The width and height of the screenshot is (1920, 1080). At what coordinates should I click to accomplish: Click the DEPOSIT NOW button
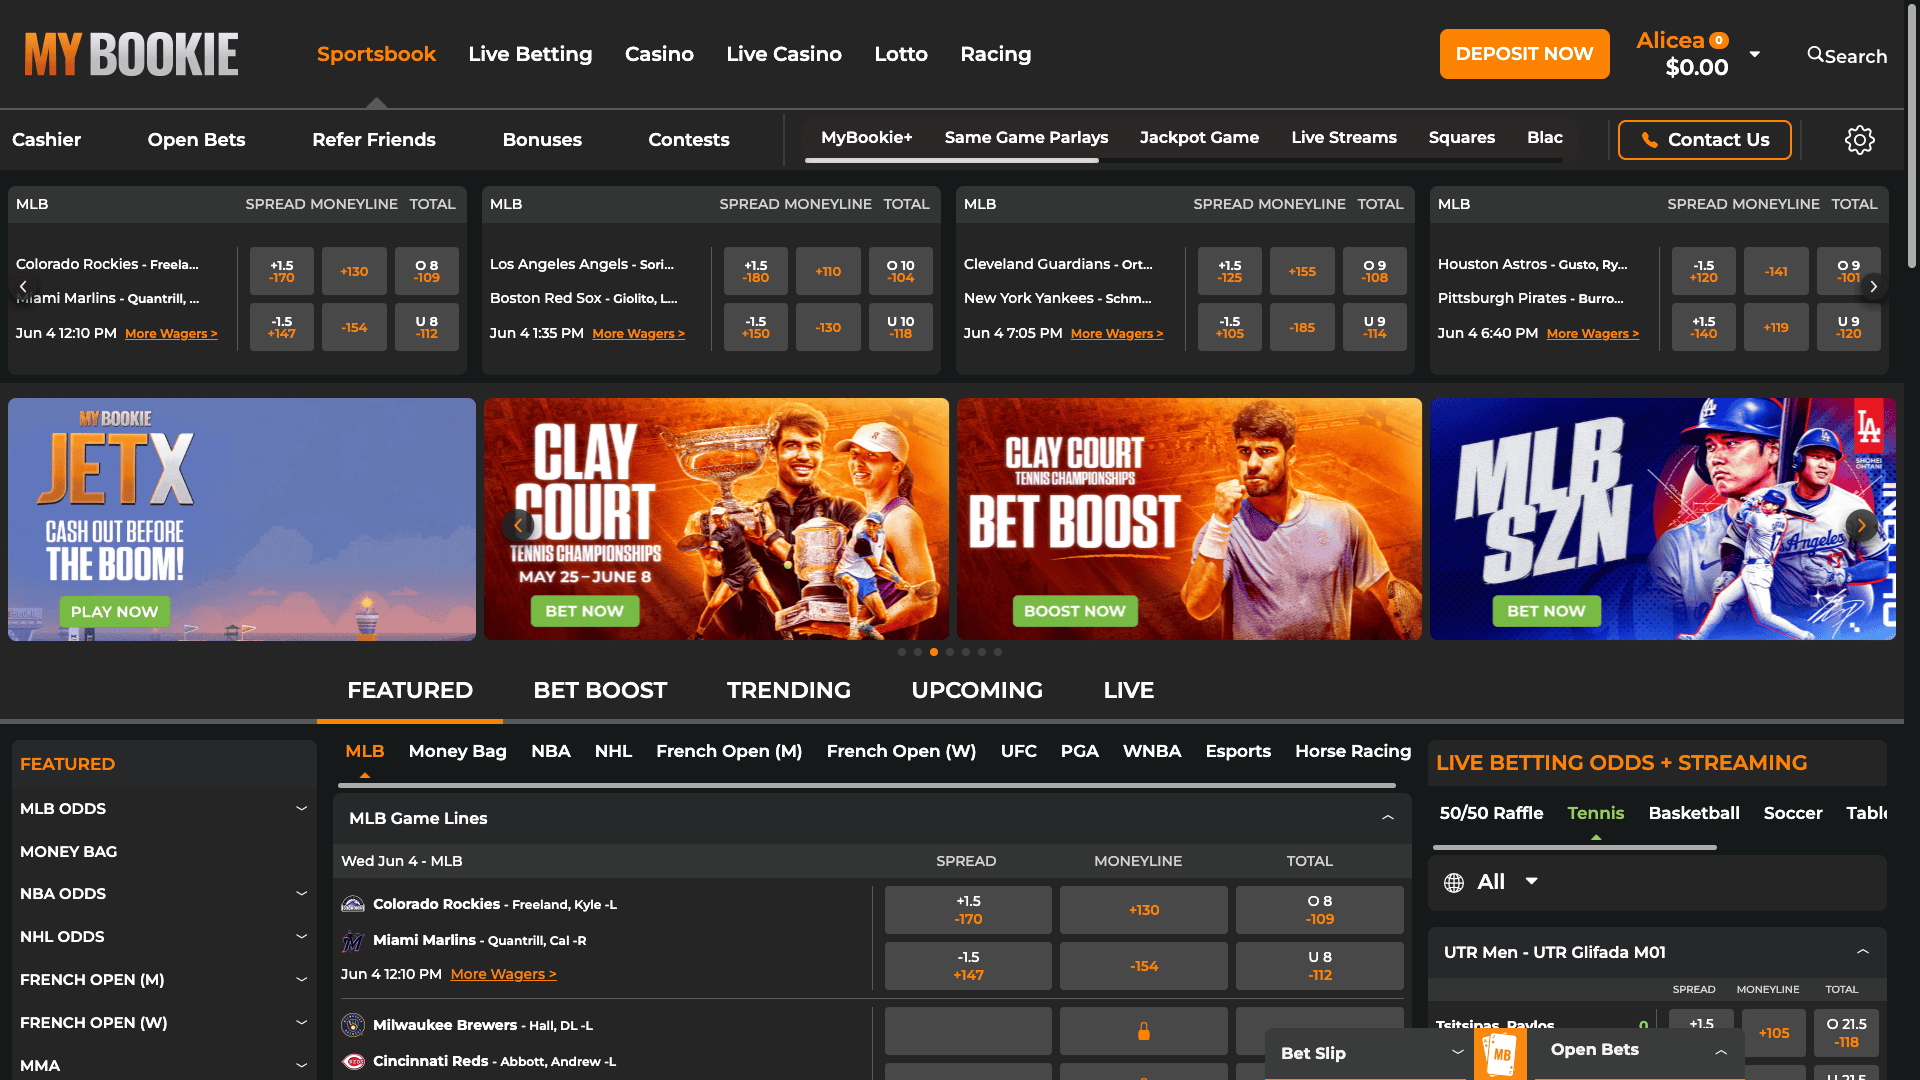pyautogui.click(x=1524, y=54)
